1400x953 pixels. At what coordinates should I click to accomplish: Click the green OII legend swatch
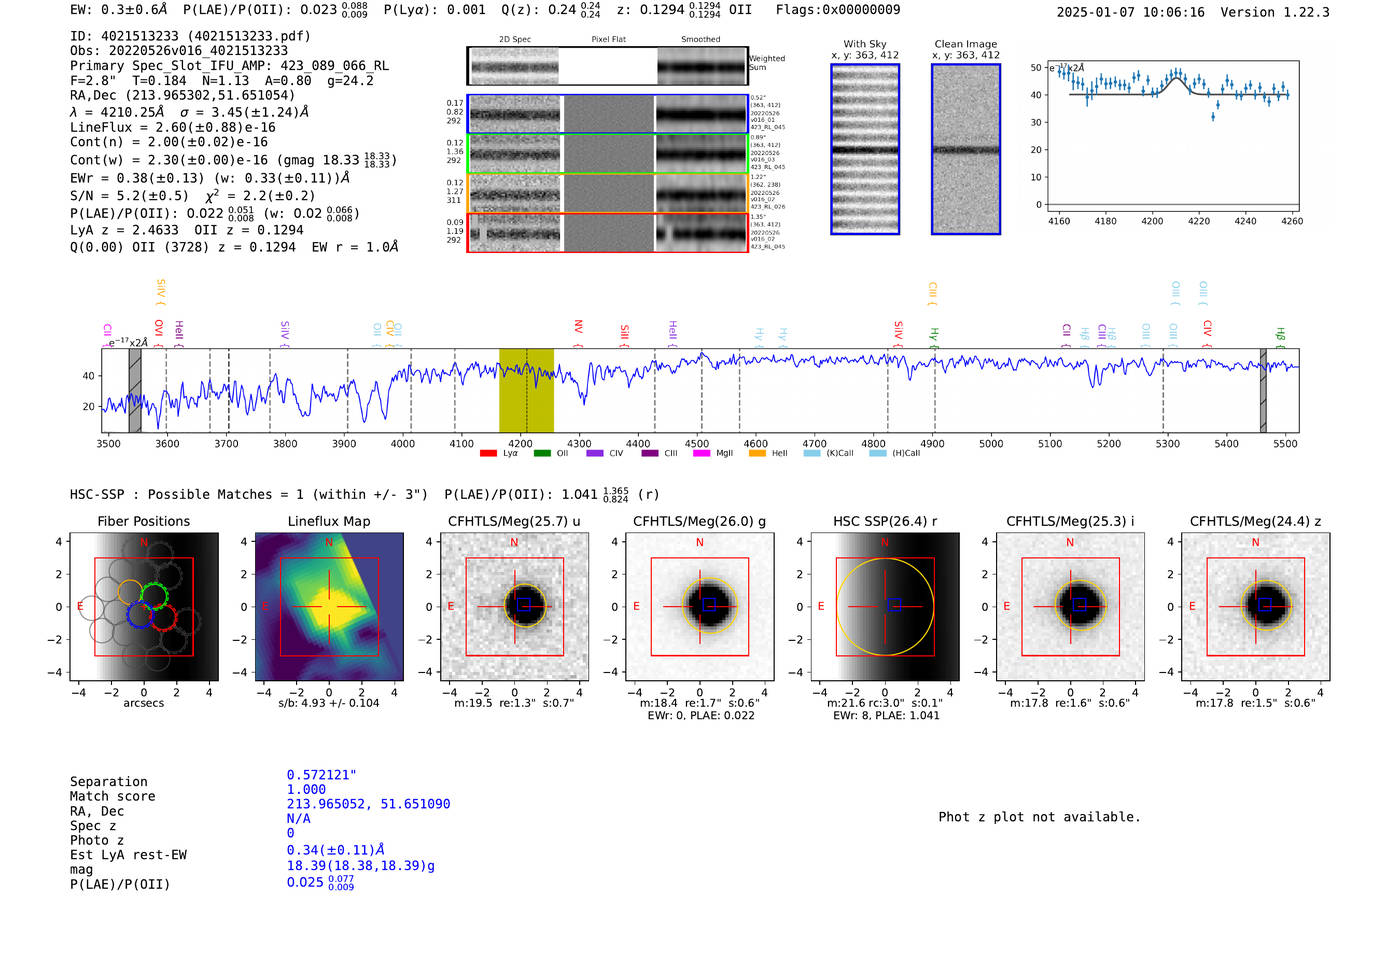click(x=542, y=454)
